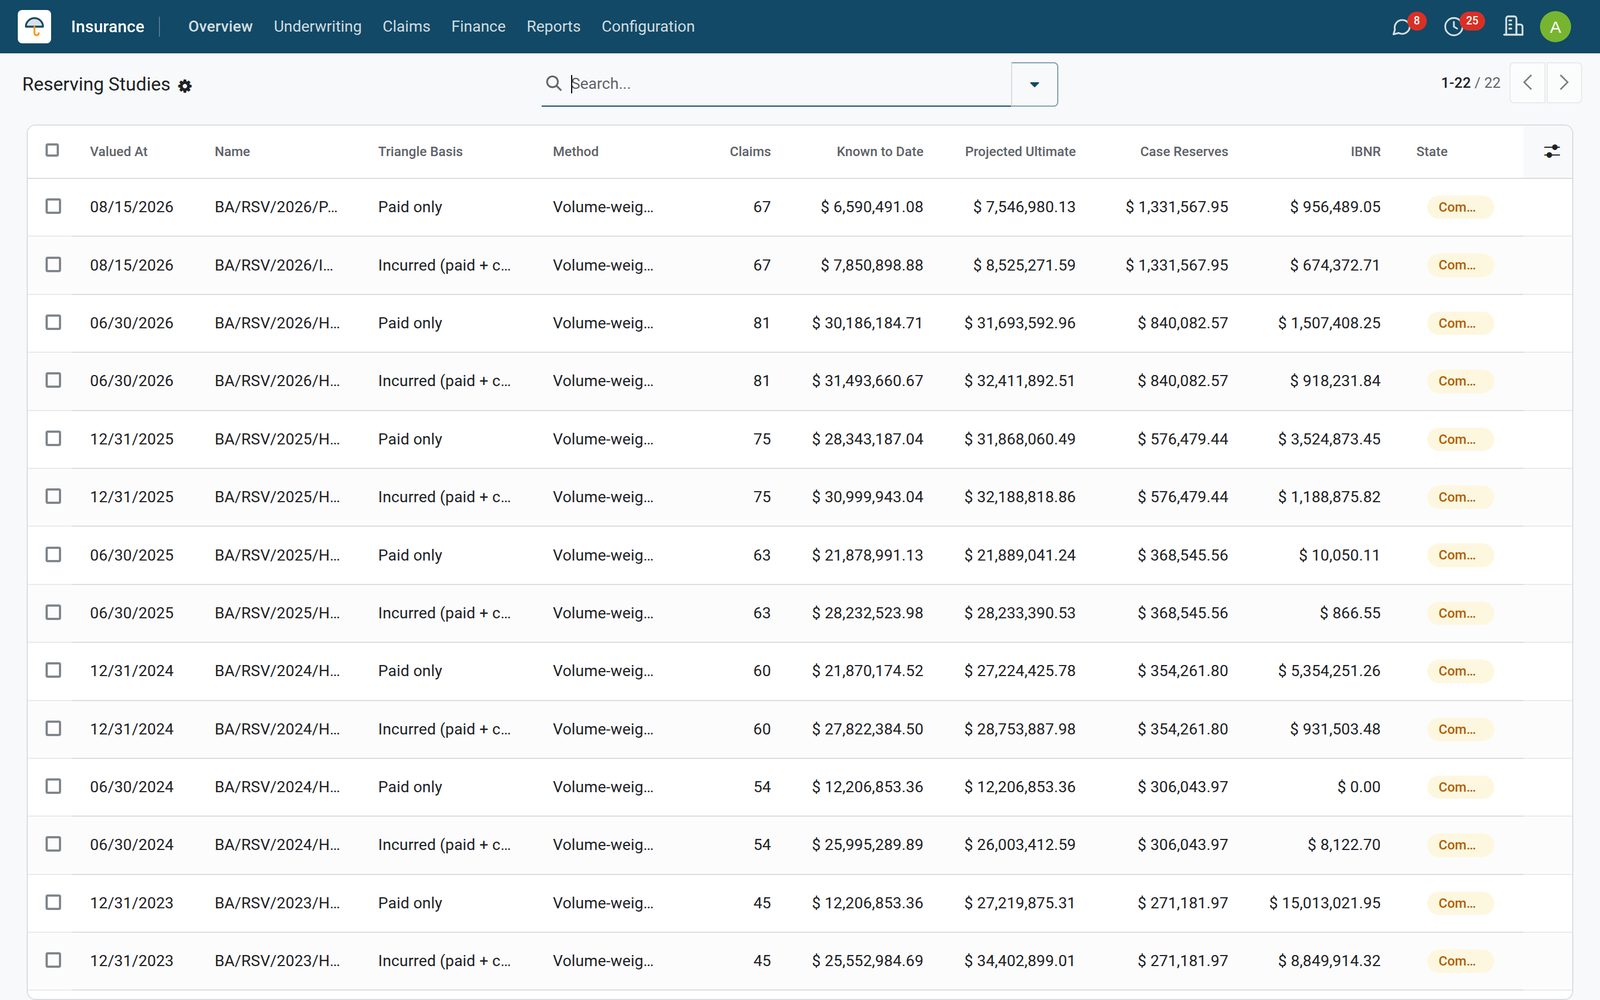1600x1000 pixels.
Task: Open the Reports menu
Action: point(553,26)
